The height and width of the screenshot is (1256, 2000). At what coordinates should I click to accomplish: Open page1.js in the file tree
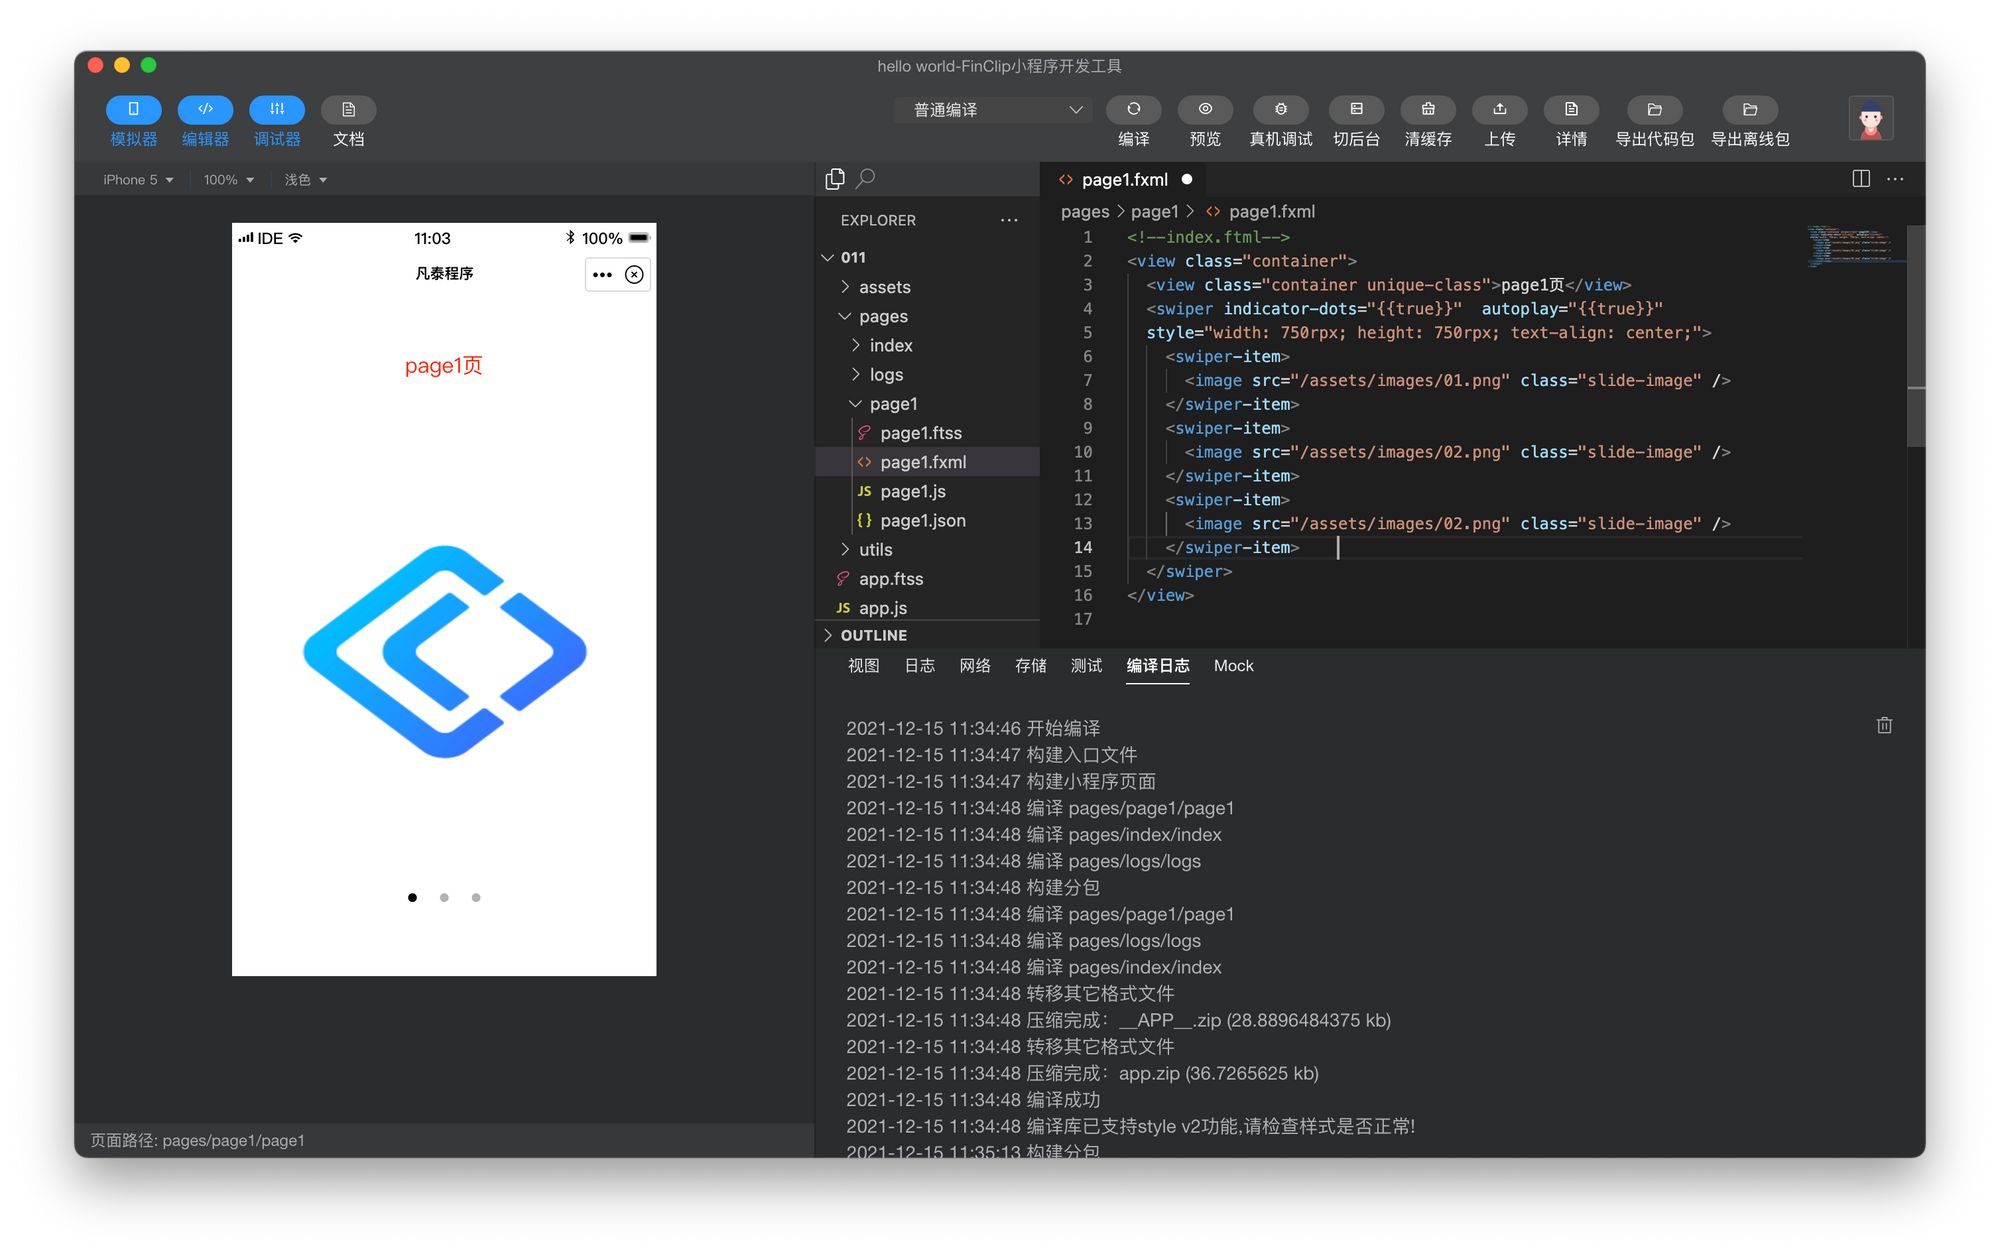point(912,491)
